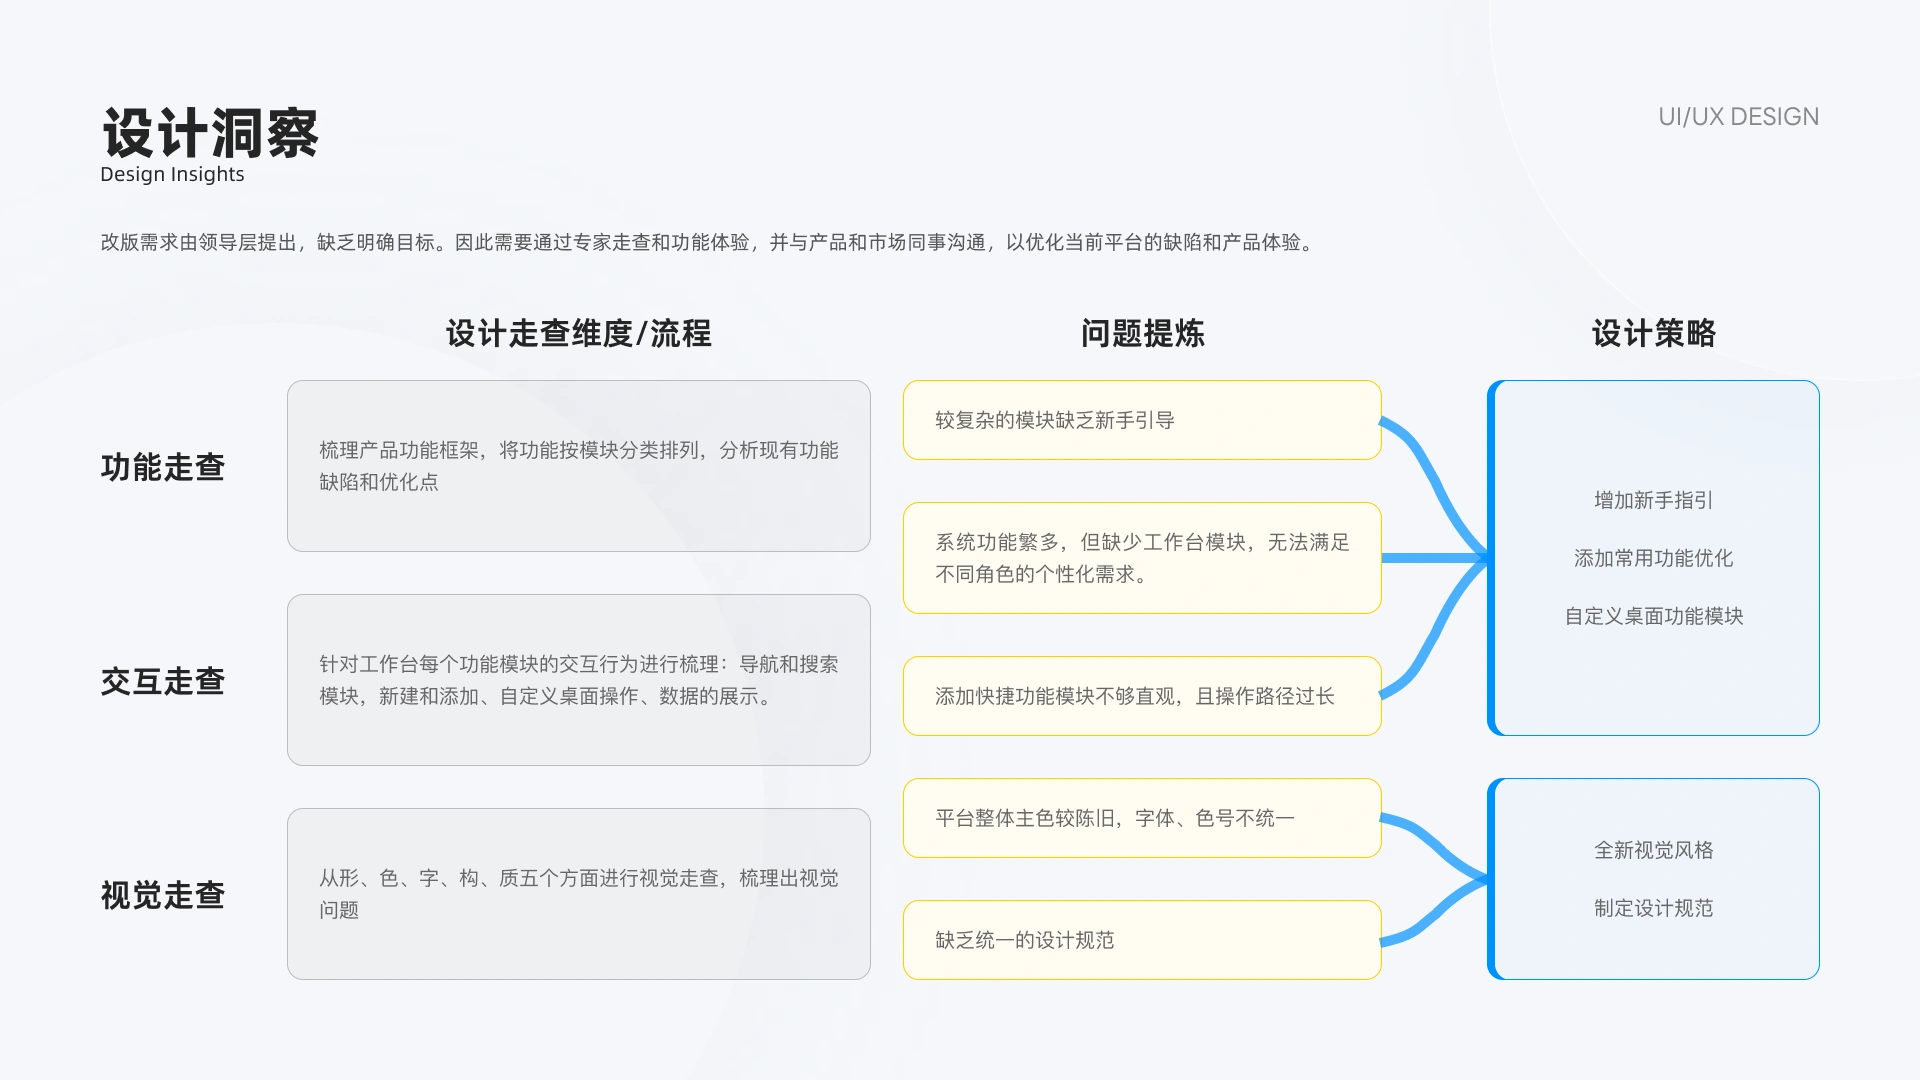1920x1080 pixels.
Task: Click the 问题提炼 column heading
Action: click(x=1142, y=333)
